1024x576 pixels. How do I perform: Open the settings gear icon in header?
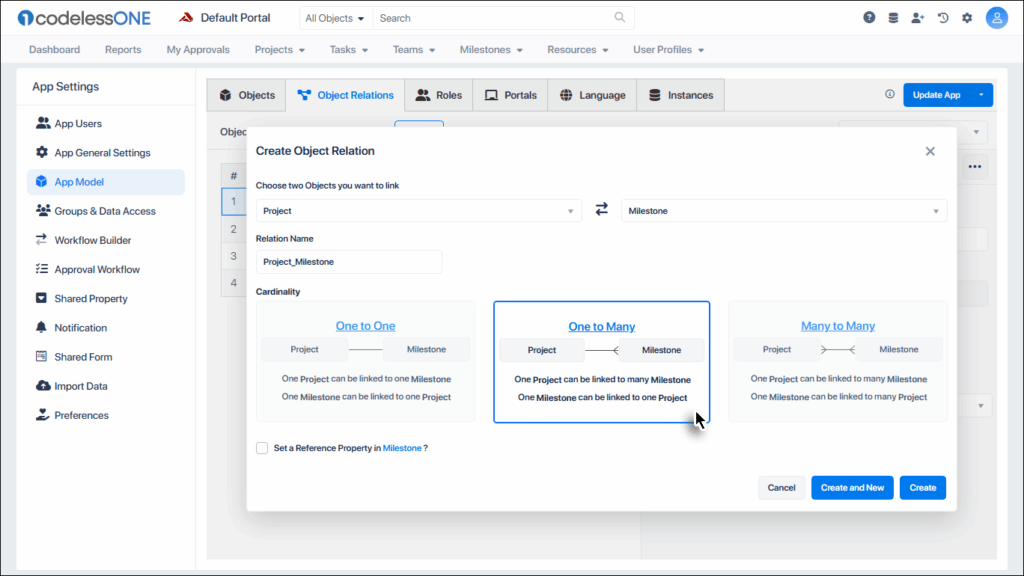pos(967,18)
